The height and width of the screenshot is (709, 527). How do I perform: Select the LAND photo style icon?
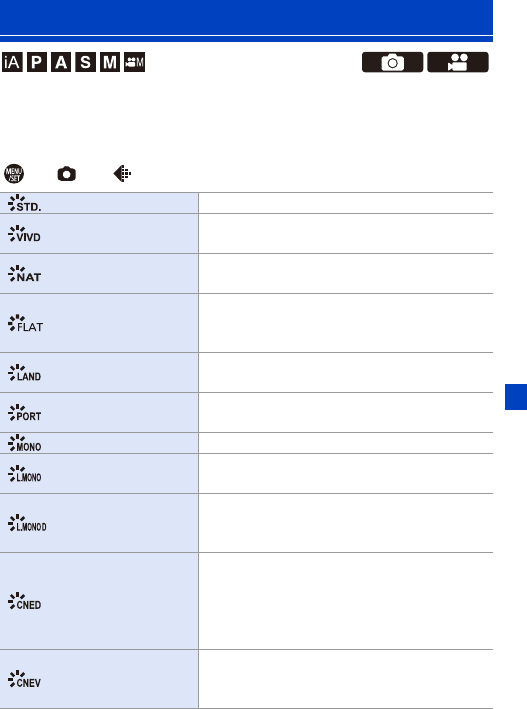pyautogui.click(x=24, y=373)
